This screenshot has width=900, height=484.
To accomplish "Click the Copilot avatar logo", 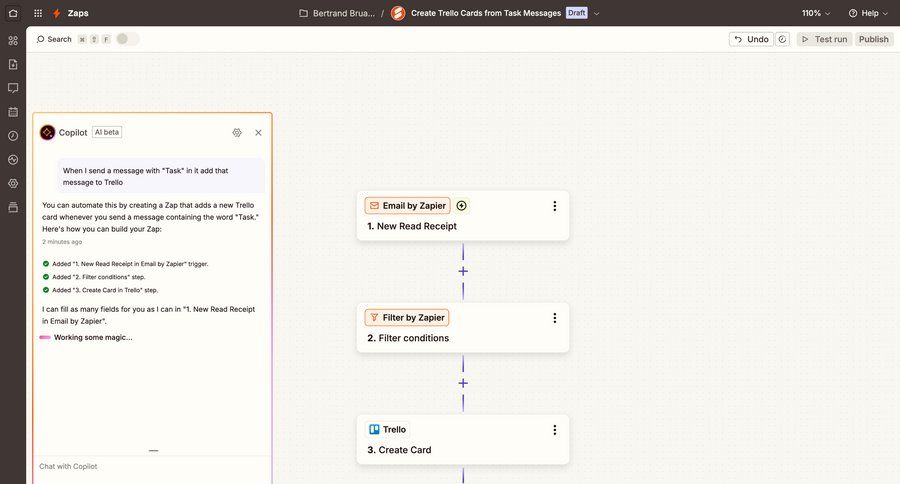I will (x=48, y=133).
